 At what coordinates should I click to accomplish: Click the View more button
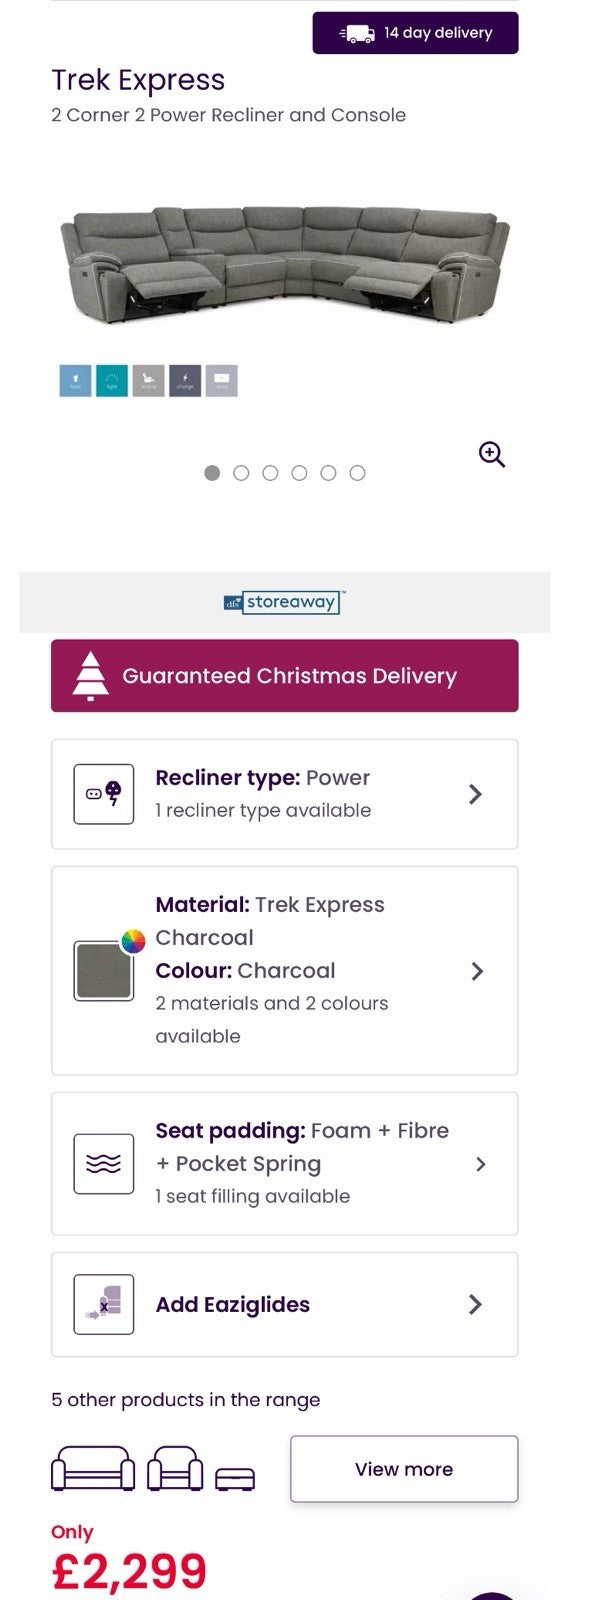pos(404,1469)
